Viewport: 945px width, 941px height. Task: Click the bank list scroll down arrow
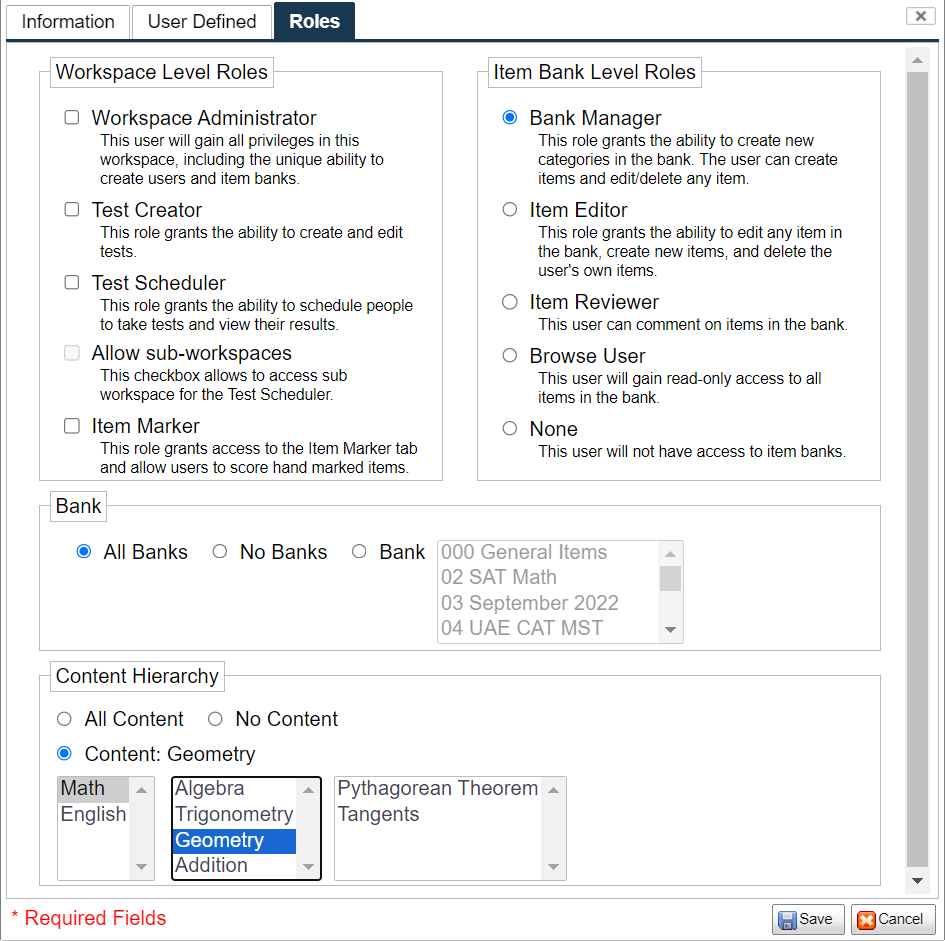pos(670,630)
